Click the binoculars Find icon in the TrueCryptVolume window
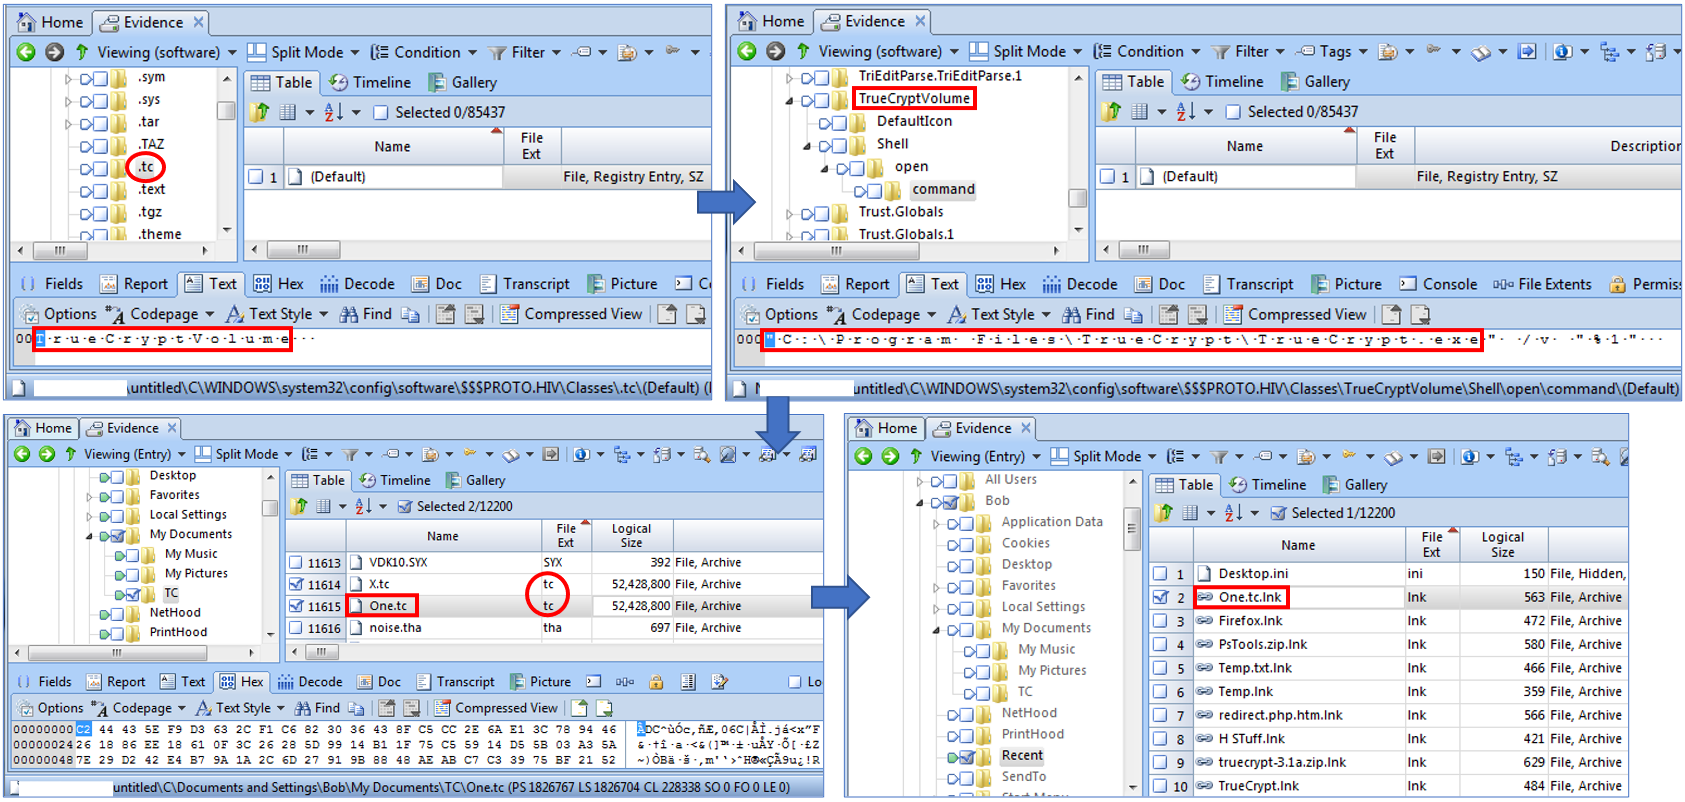 point(1071,314)
